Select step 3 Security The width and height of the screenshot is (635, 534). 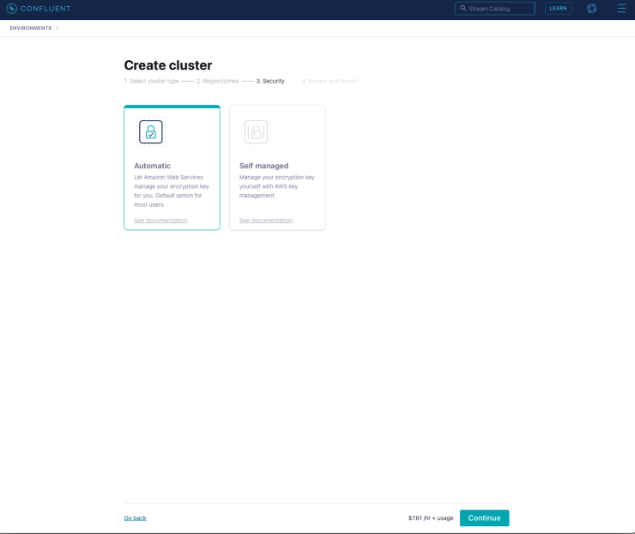coord(270,81)
